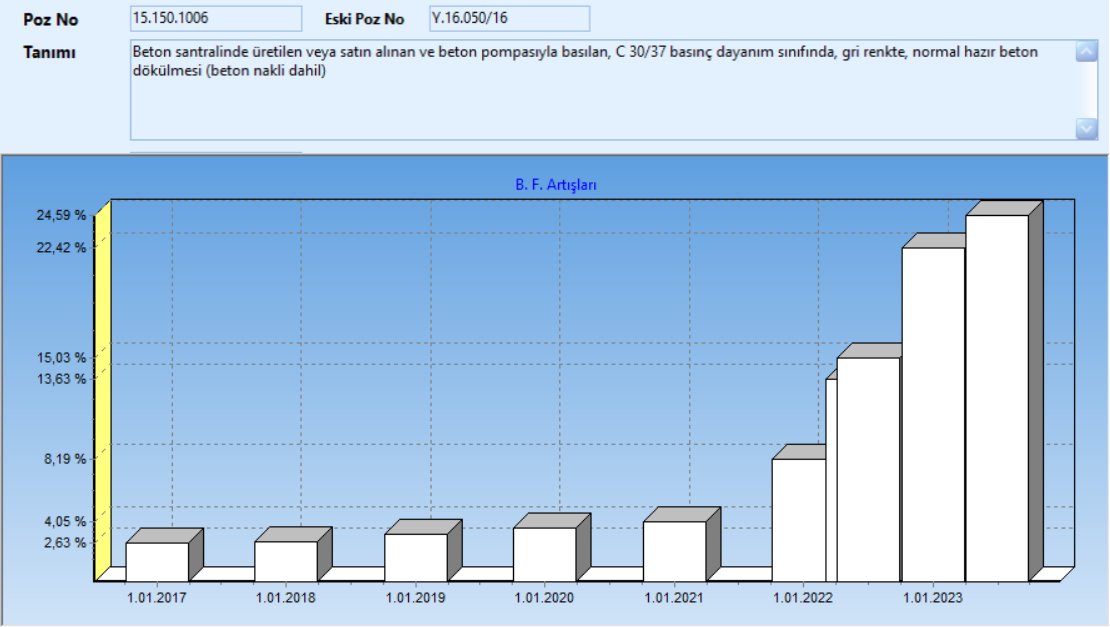Click the 8,19 % axis label
The height and width of the screenshot is (627, 1110).
point(65,459)
